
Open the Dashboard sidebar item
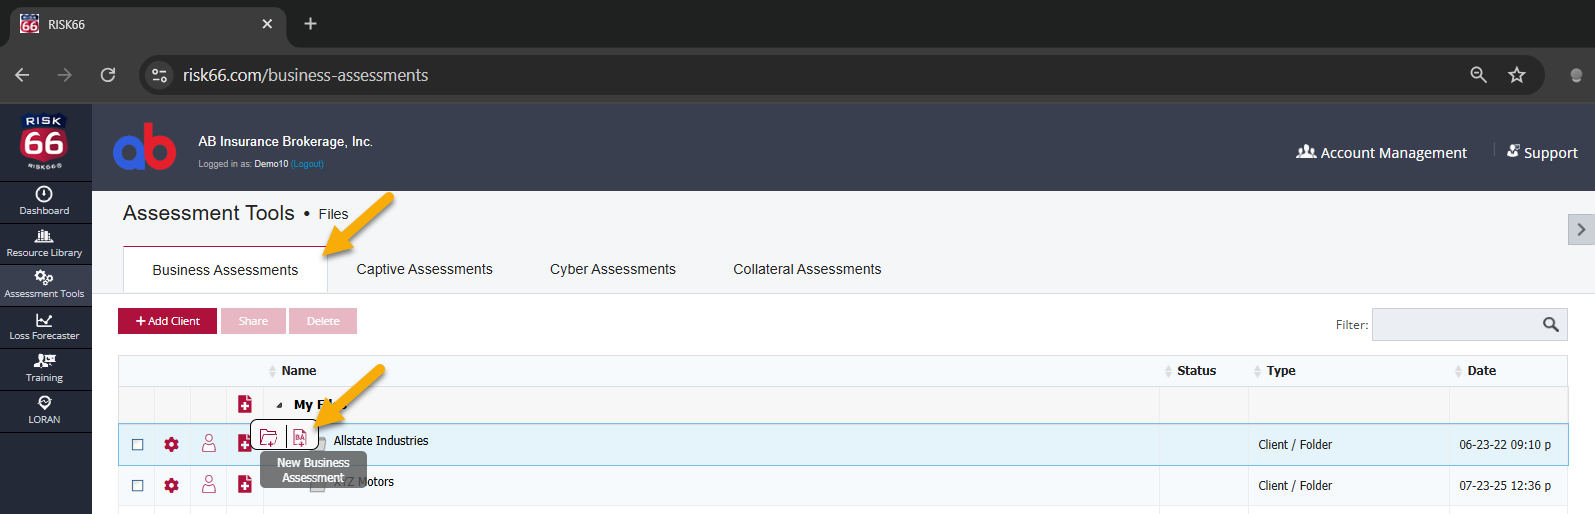coord(45,201)
